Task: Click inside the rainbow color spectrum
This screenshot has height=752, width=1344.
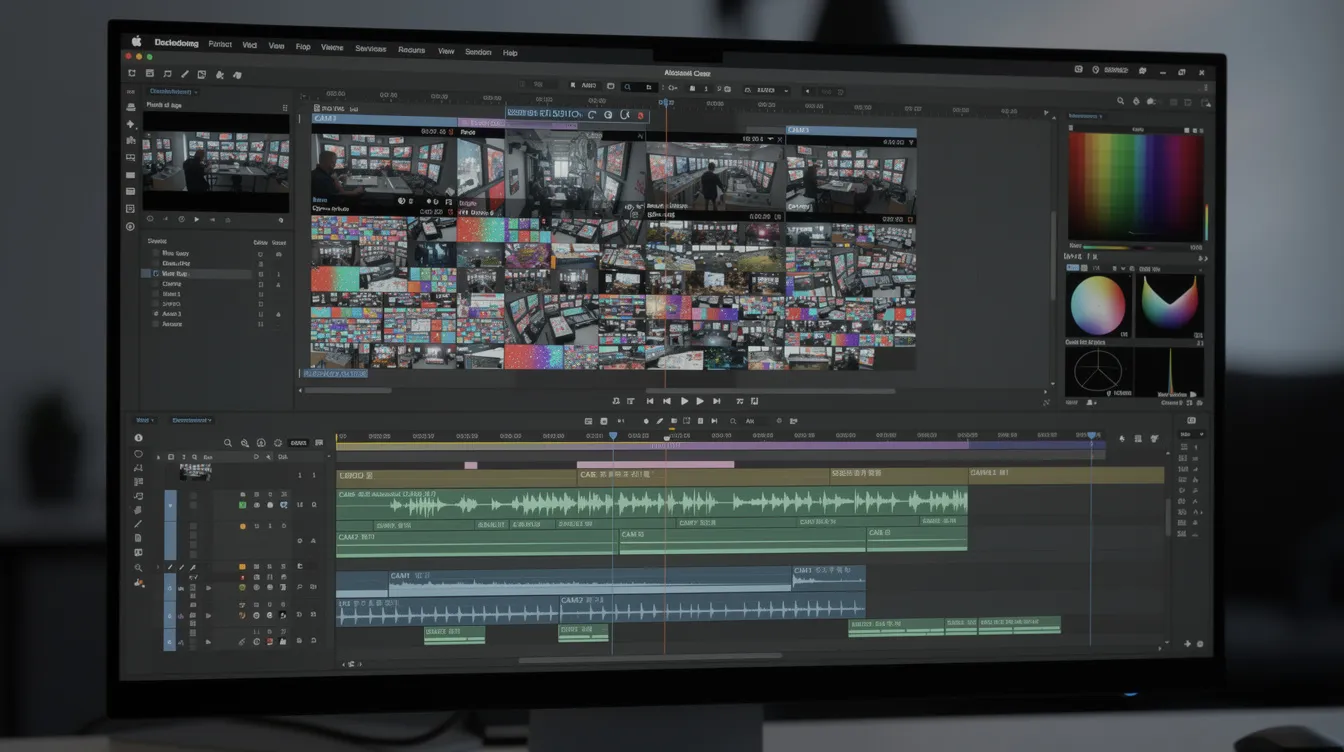Action: click(x=1136, y=187)
